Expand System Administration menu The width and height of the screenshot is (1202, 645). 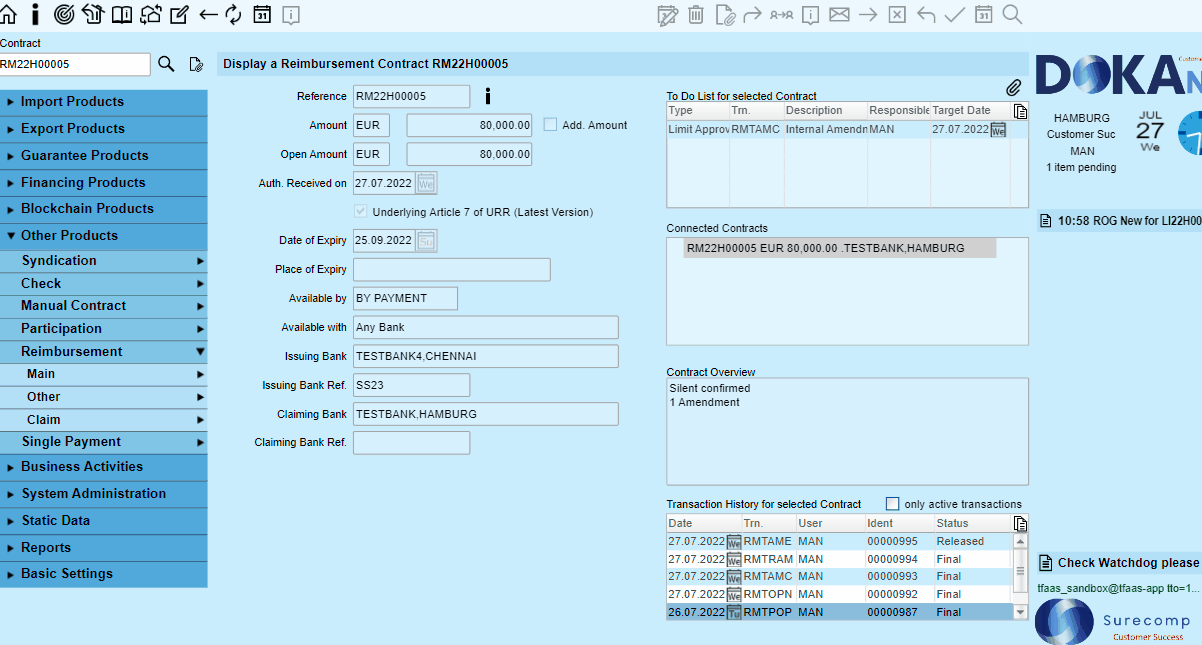(x=104, y=494)
